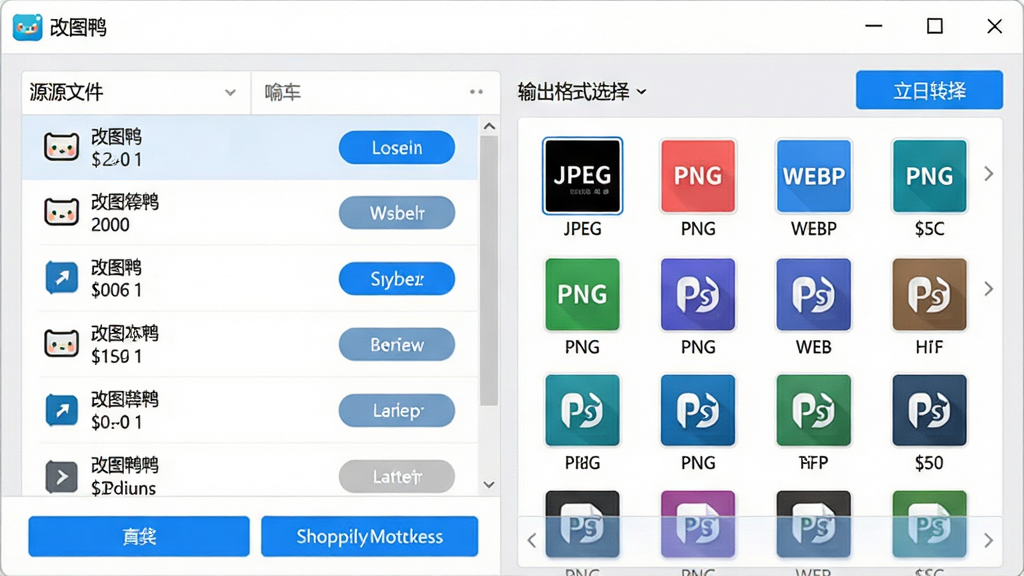Image resolution: width=1024 pixels, height=576 pixels.
Task: Select the purple Ps tile labeled PNG
Action: click(698, 294)
